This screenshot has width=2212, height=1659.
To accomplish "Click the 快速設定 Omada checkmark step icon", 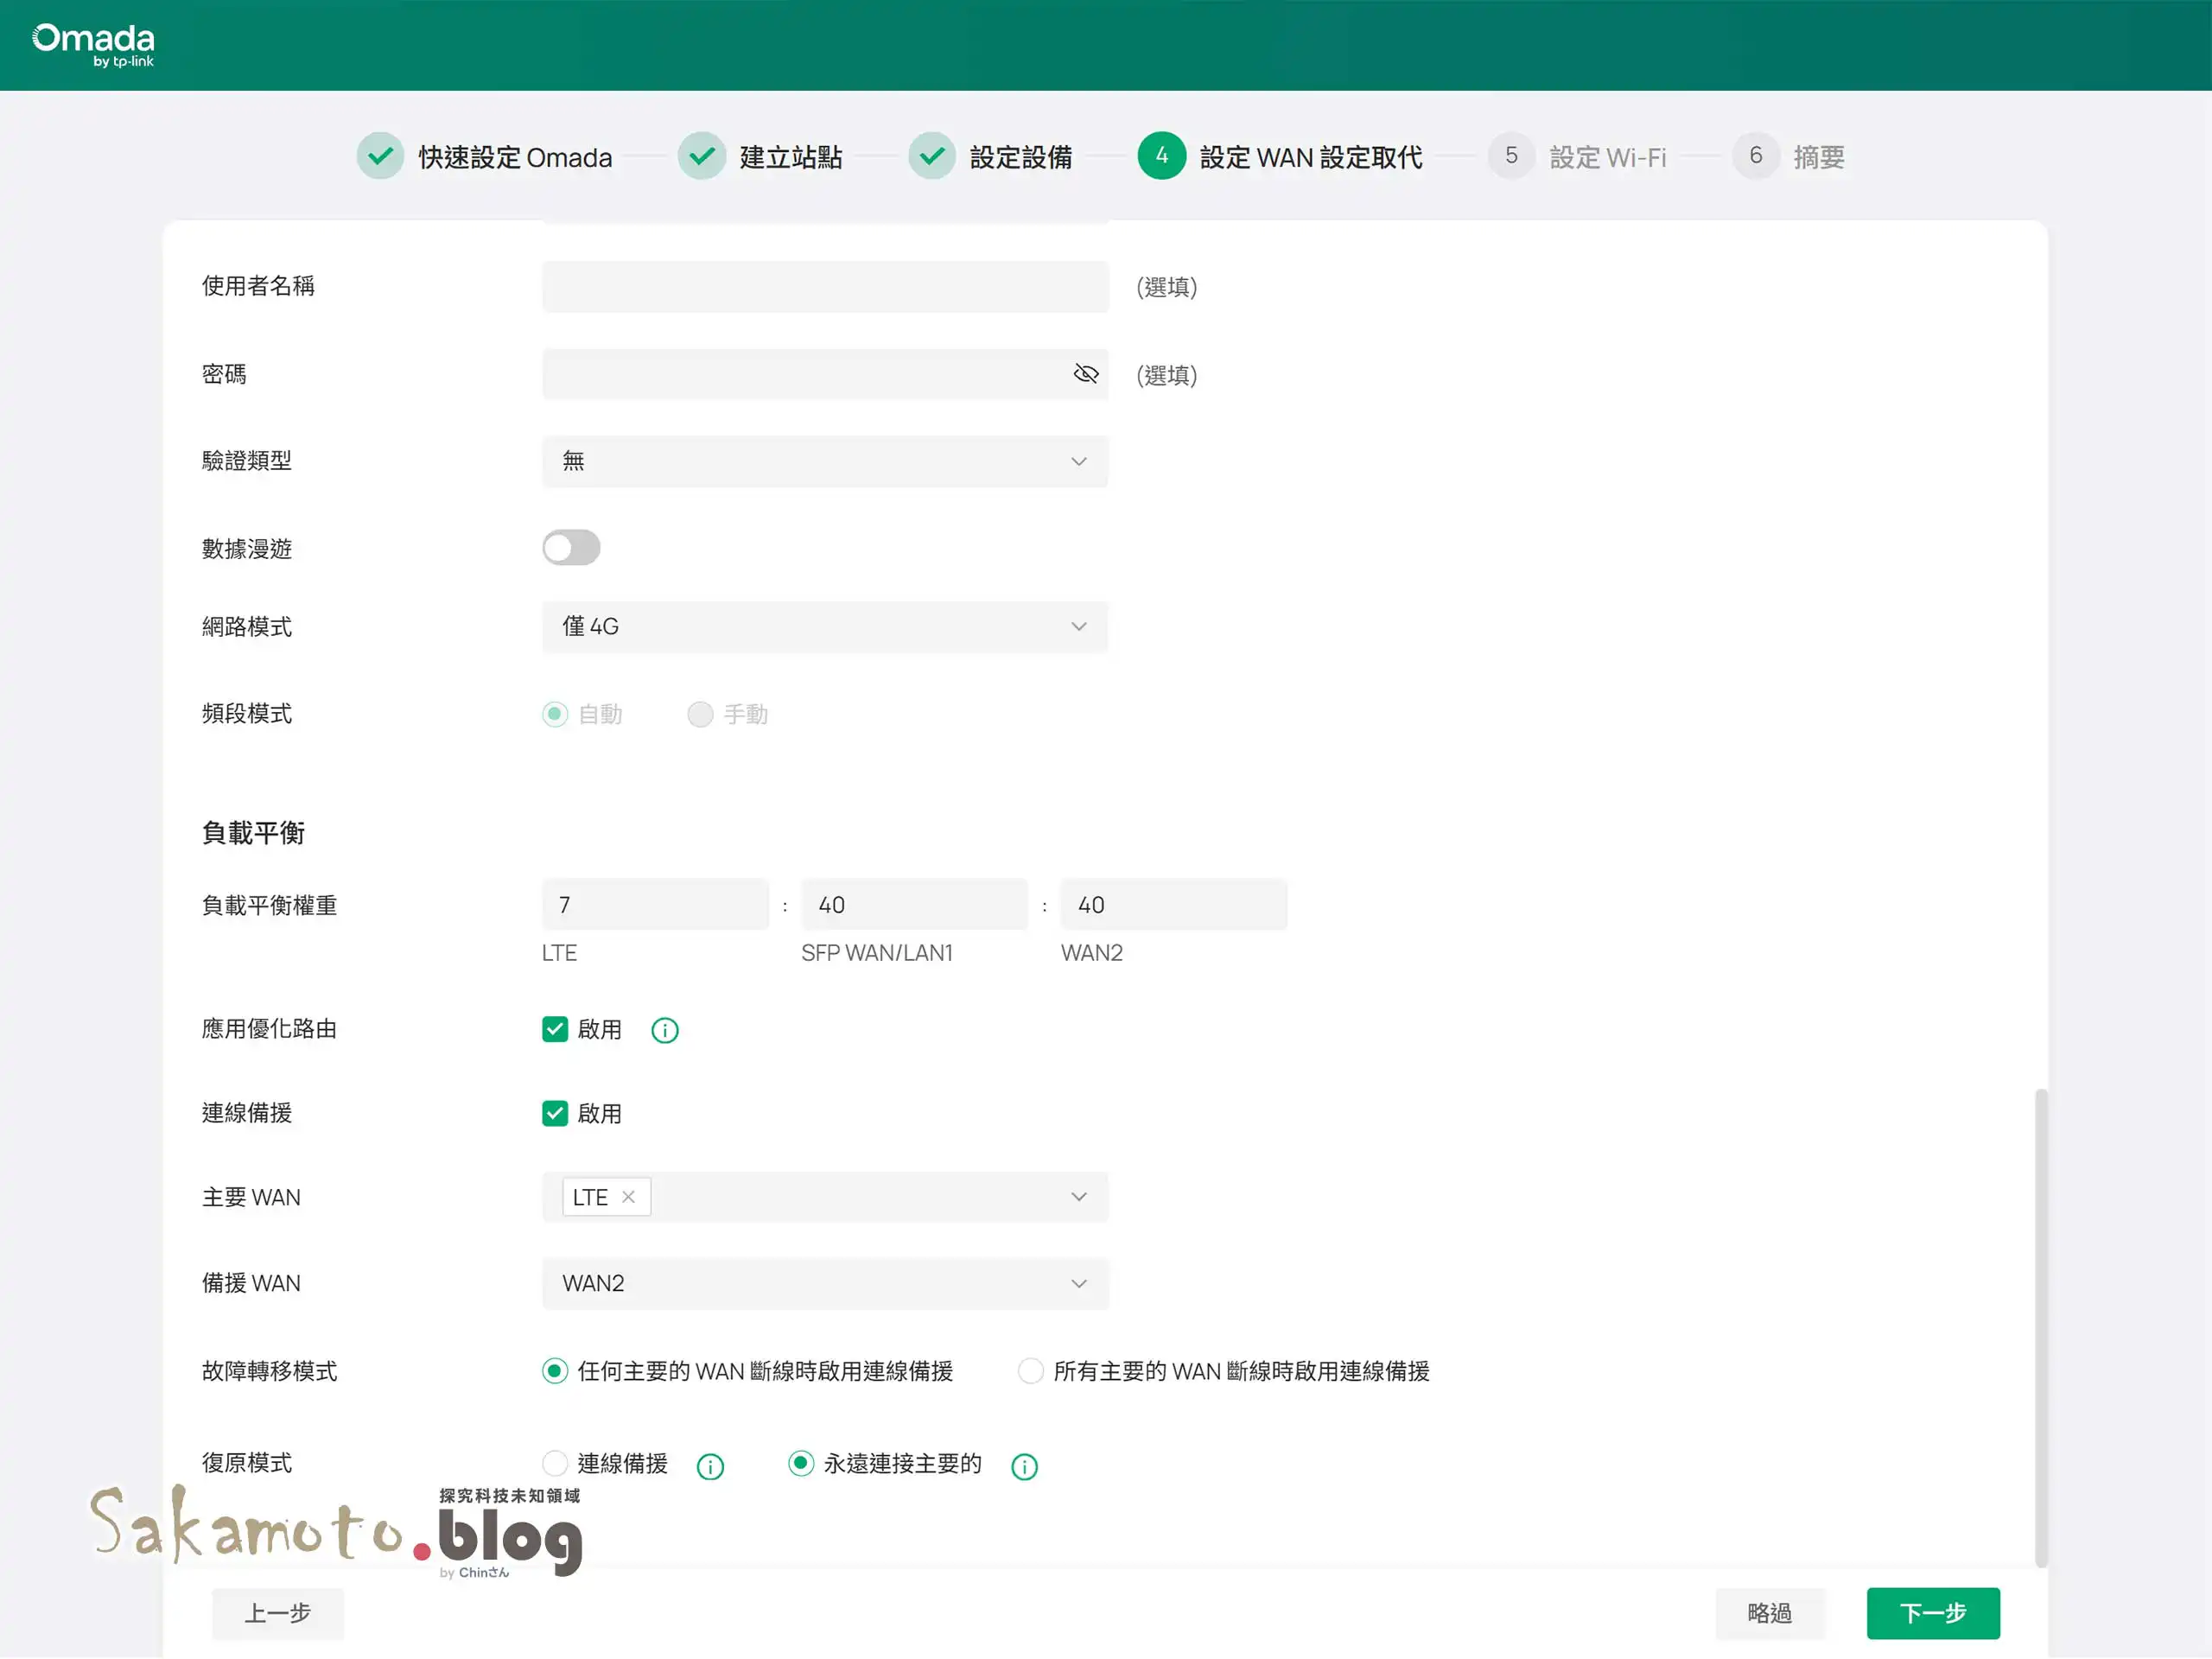I will click(x=380, y=156).
